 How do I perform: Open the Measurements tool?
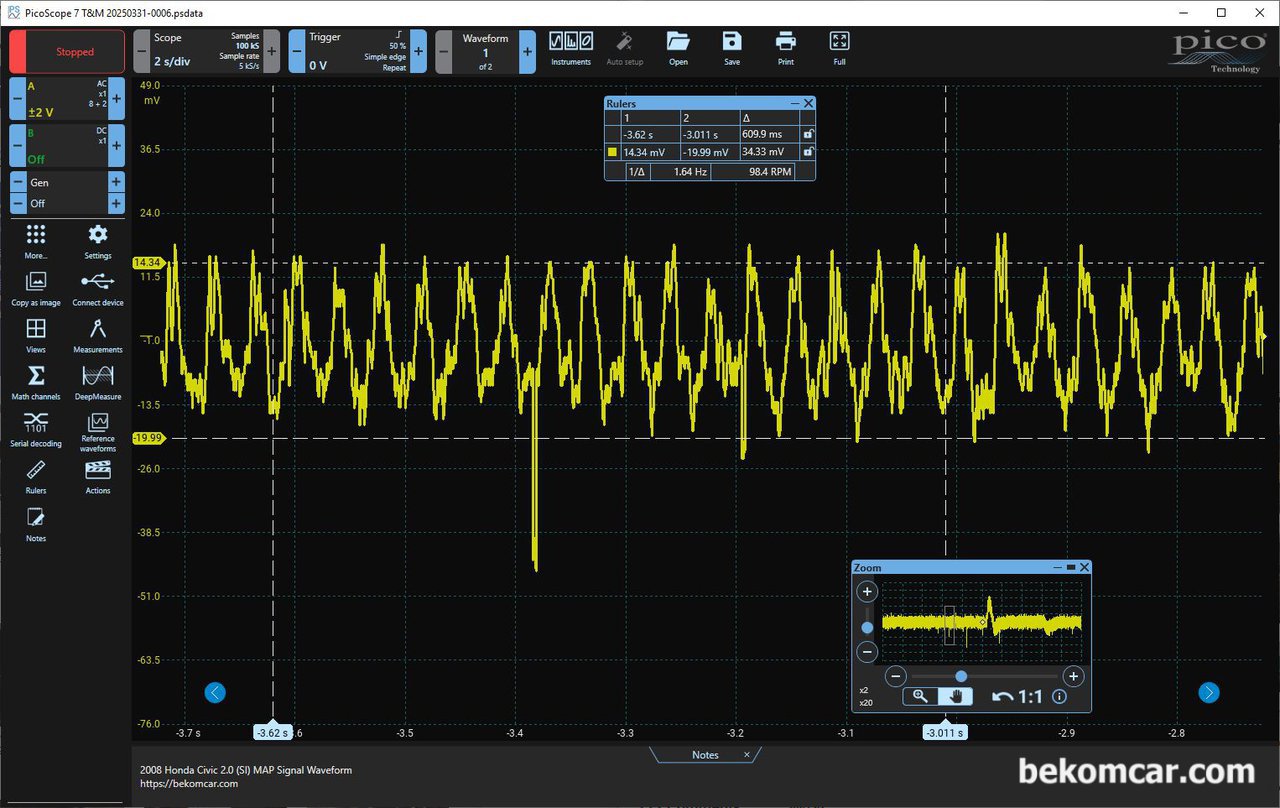[98, 334]
